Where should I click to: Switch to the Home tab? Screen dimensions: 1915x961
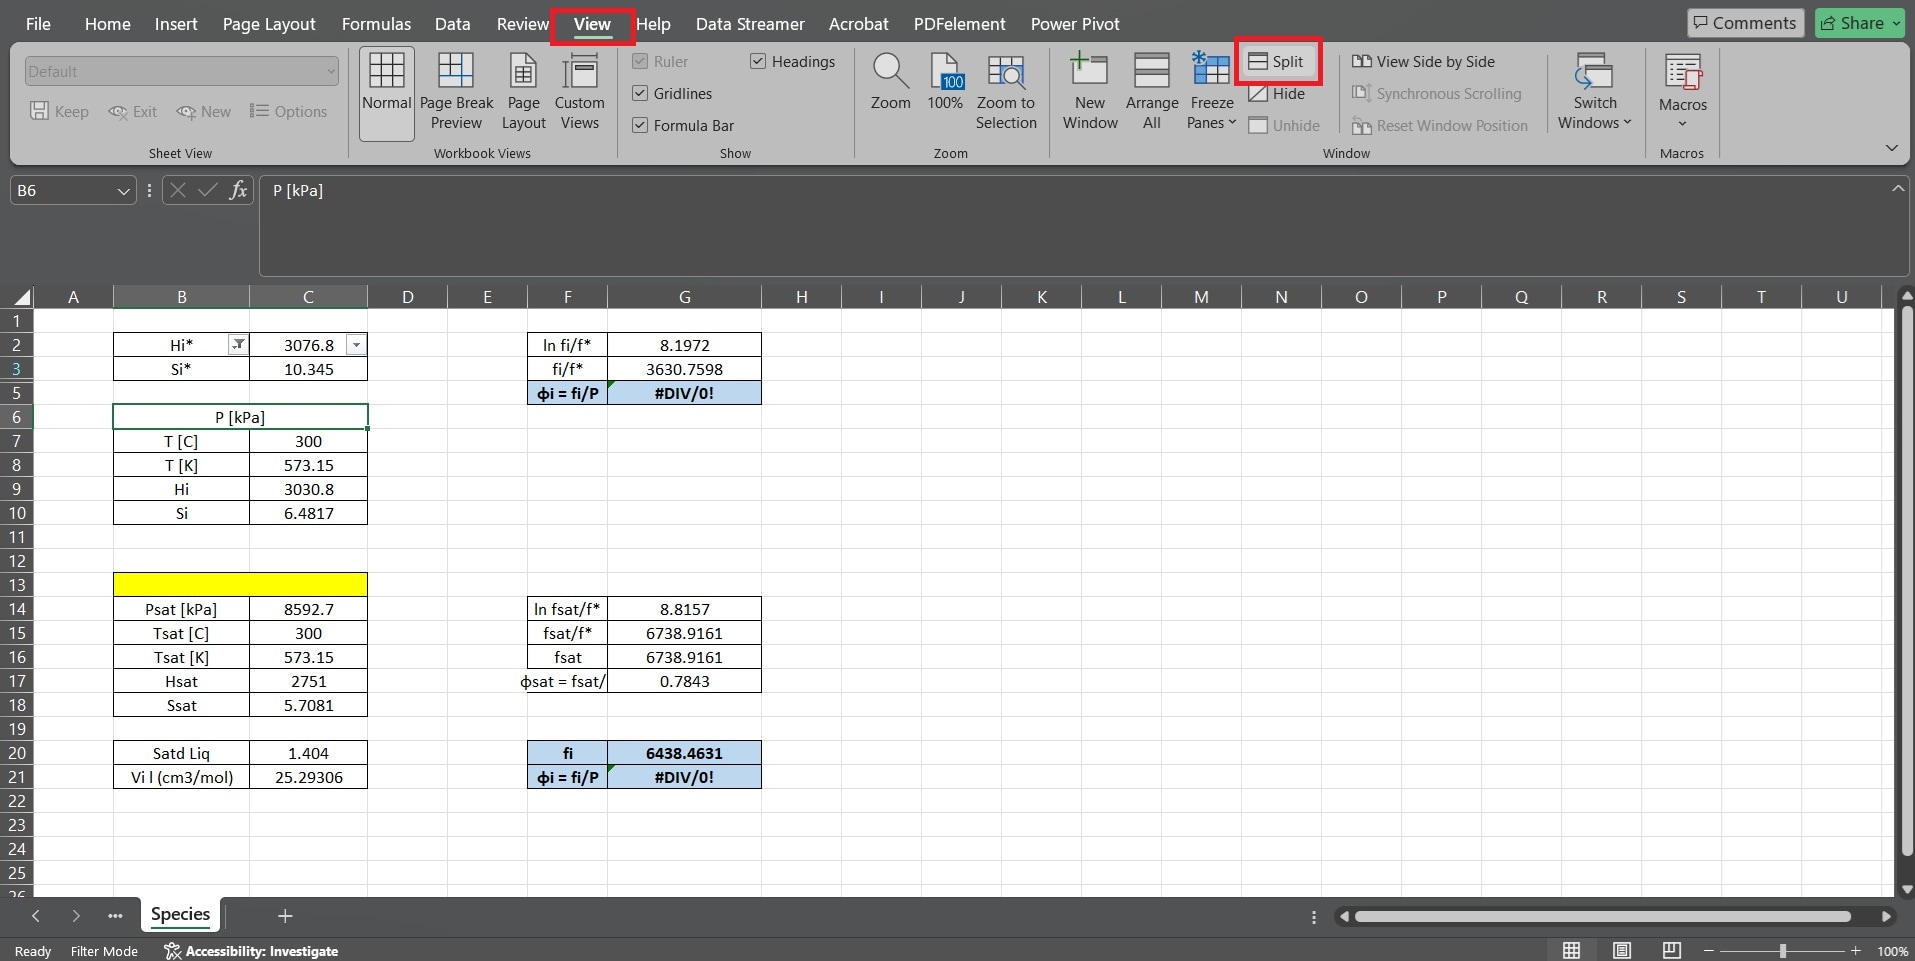coord(107,24)
